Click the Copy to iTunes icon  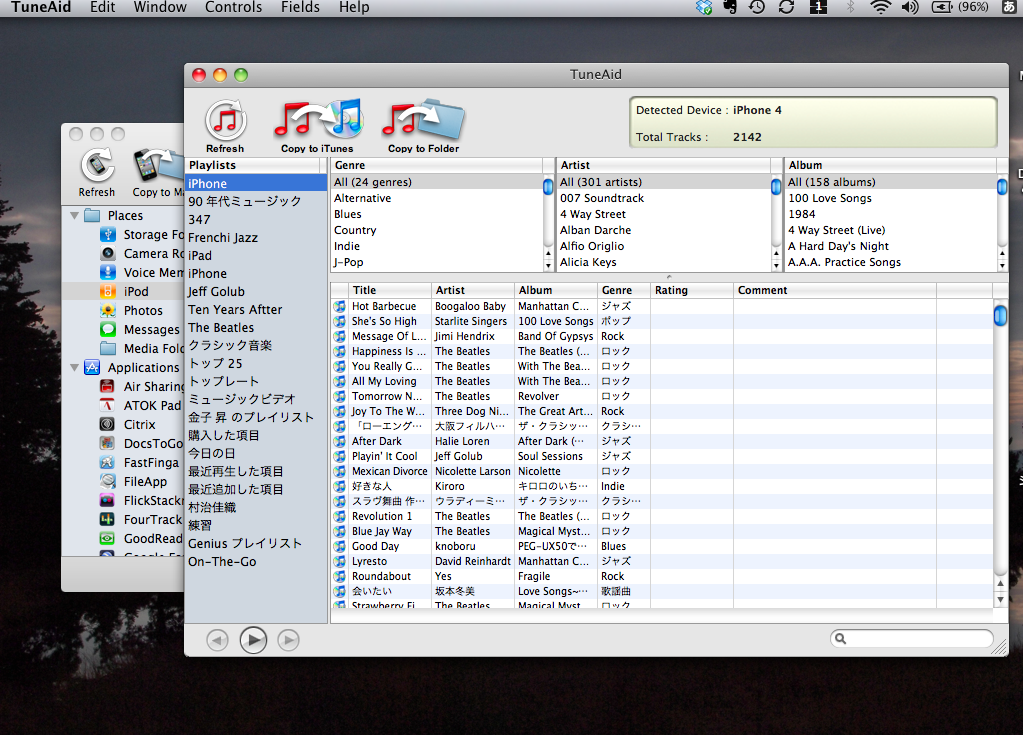[318, 119]
